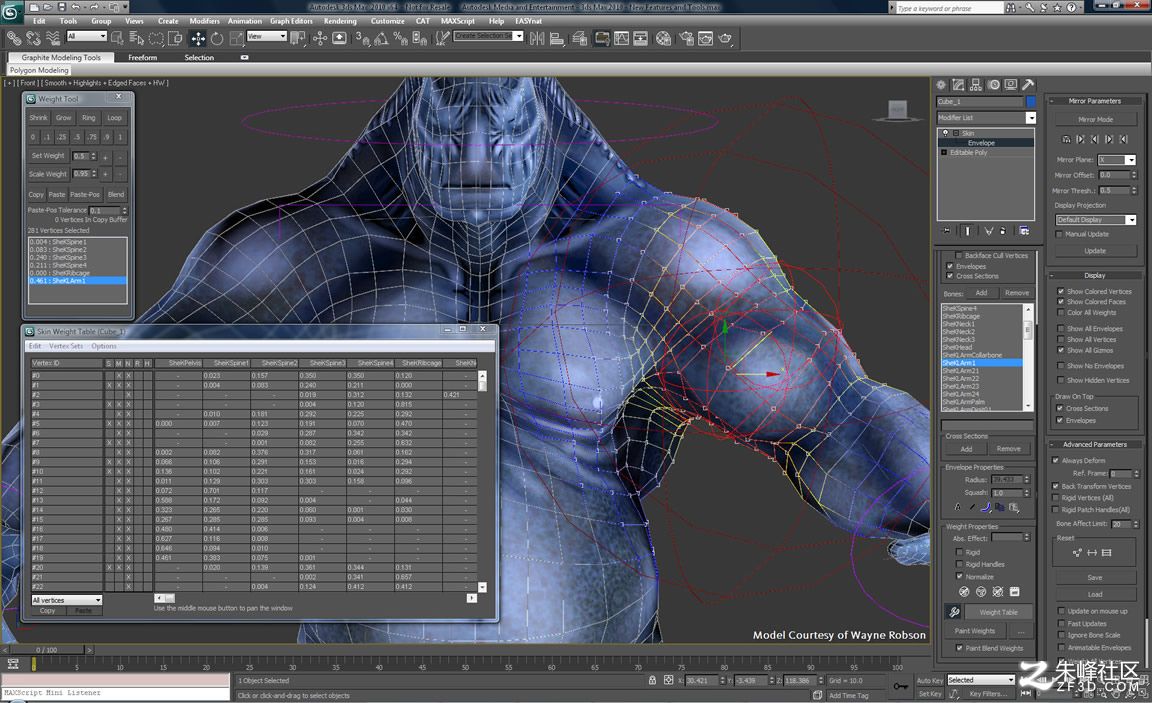Click the Save file icon in quick access toolbar
This screenshot has height=703, width=1152.
pos(62,7)
